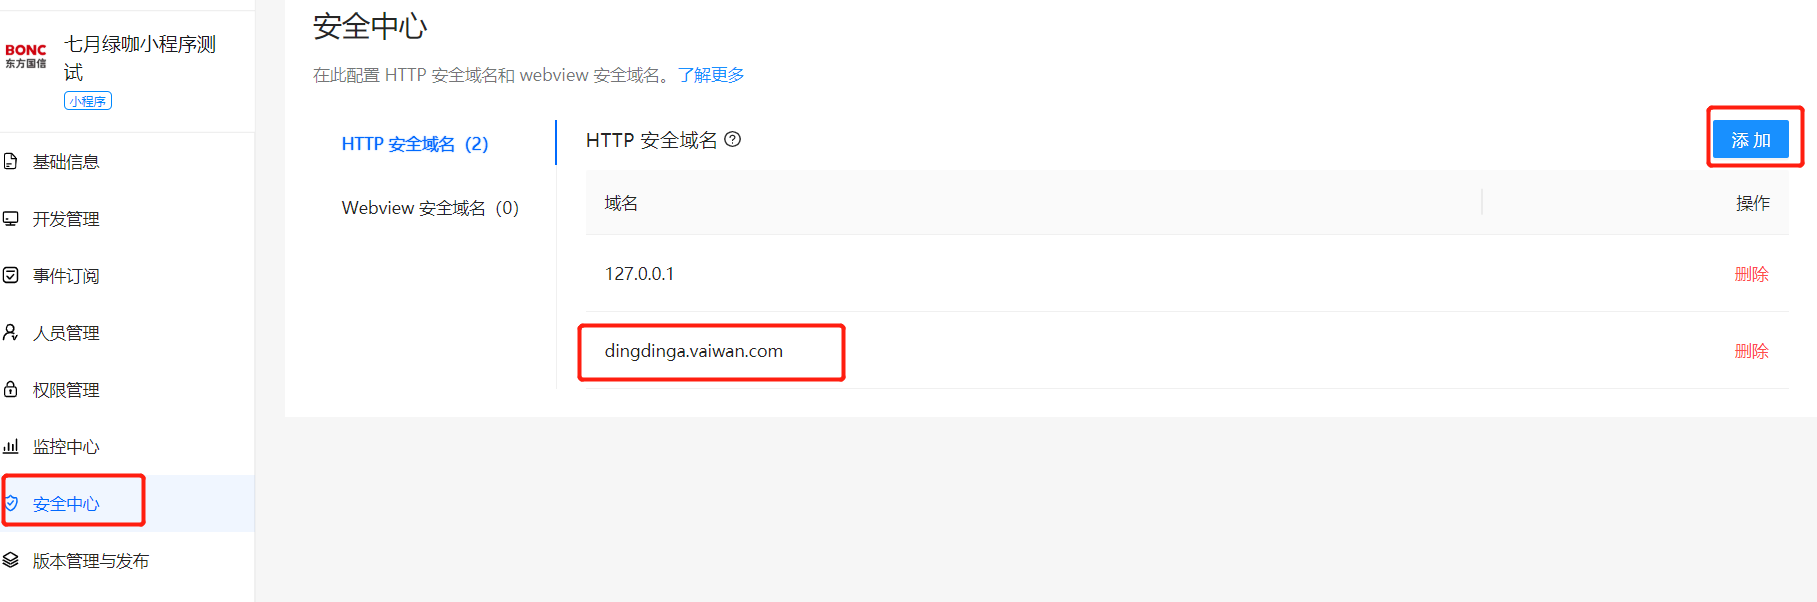
Task: Click the BONC 东方国信 logo
Action: point(26,56)
